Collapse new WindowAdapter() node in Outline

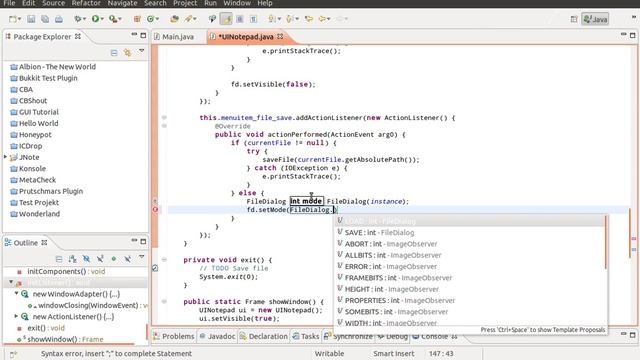(x=16, y=293)
